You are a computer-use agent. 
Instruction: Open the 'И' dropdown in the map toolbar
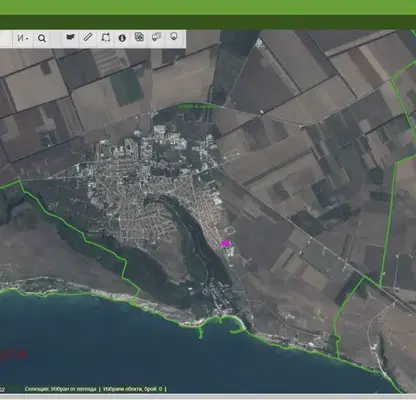tap(23, 38)
